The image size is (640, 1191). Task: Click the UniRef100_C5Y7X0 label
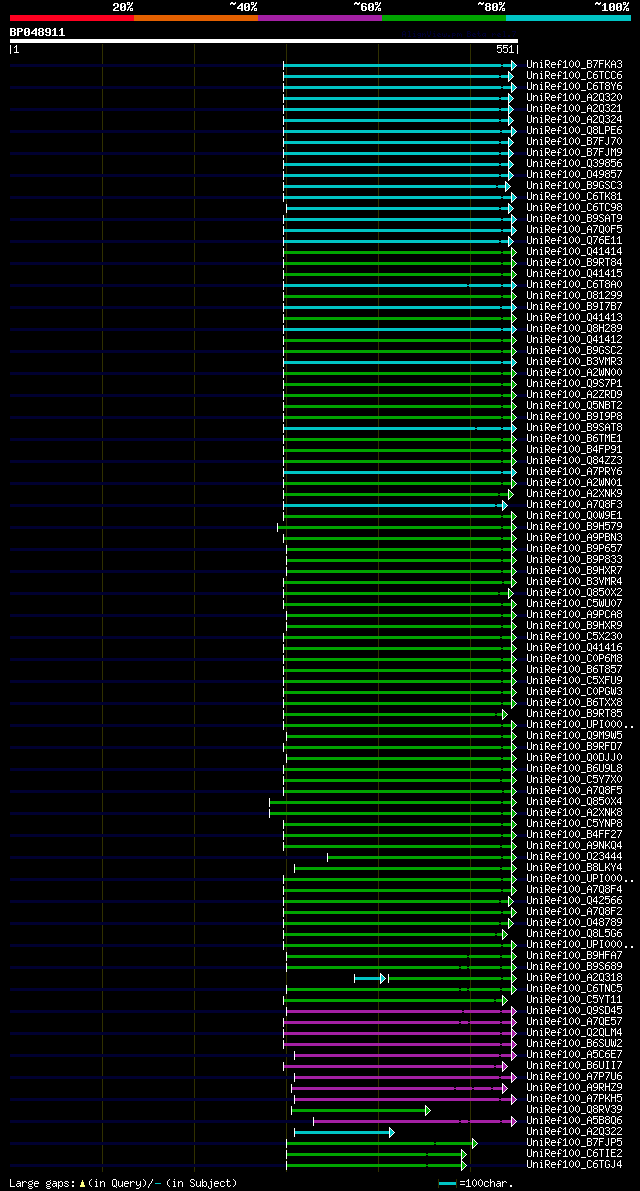click(574, 780)
